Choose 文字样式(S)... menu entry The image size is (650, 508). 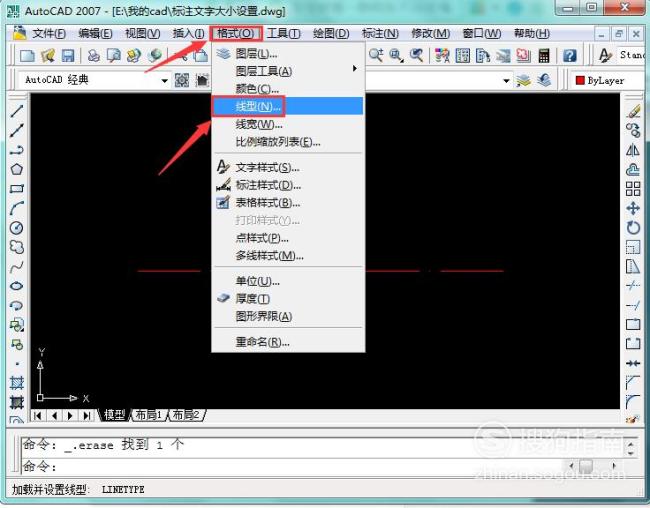coord(288,168)
